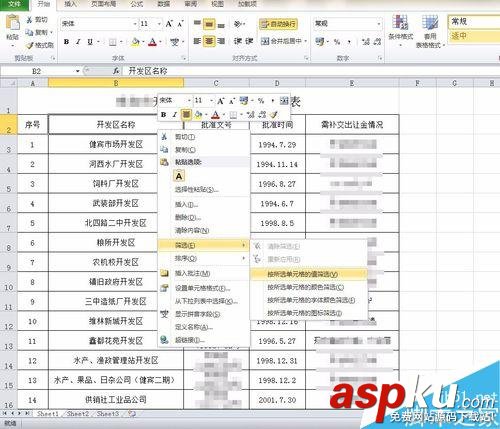
Task: Click the Decrease Decimal icon in the ribbon
Action: coord(377,42)
